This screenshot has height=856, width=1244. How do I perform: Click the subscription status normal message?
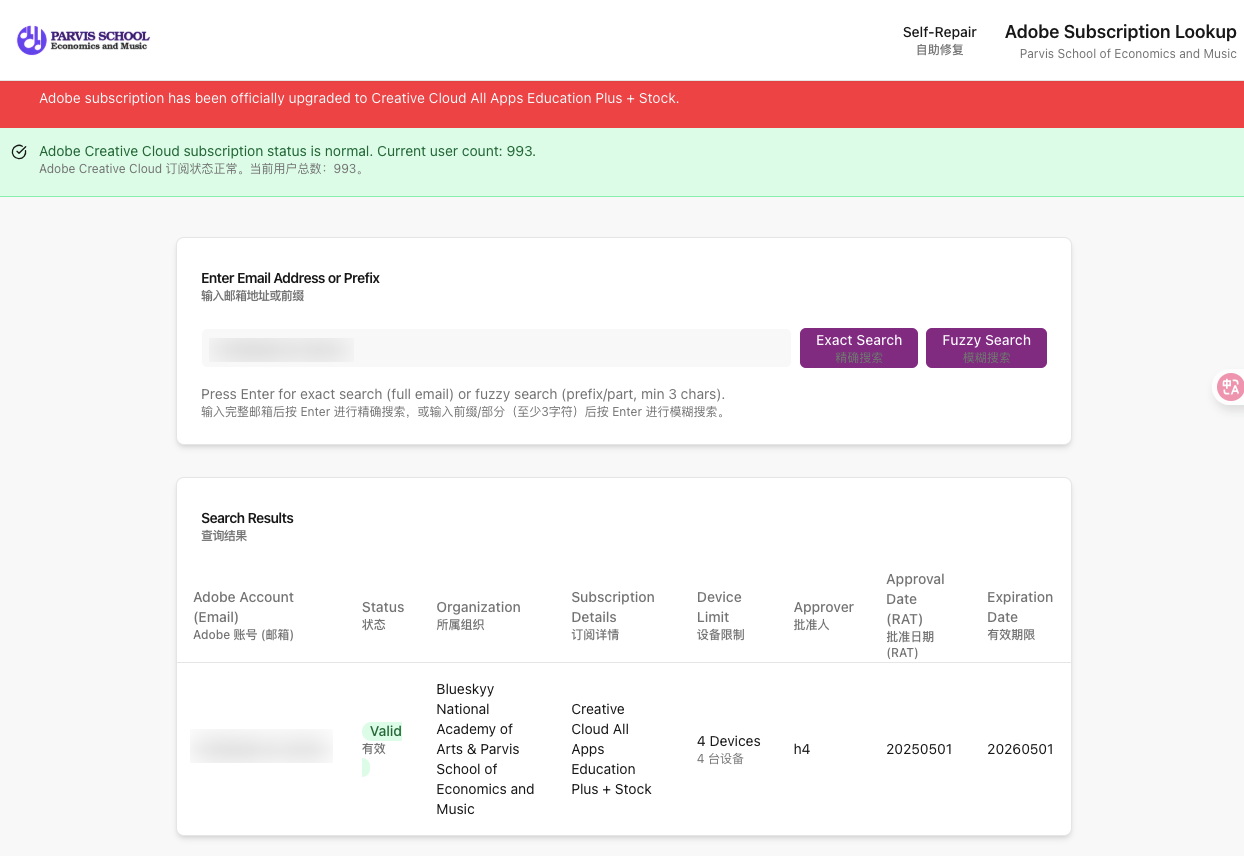[x=287, y=151]
